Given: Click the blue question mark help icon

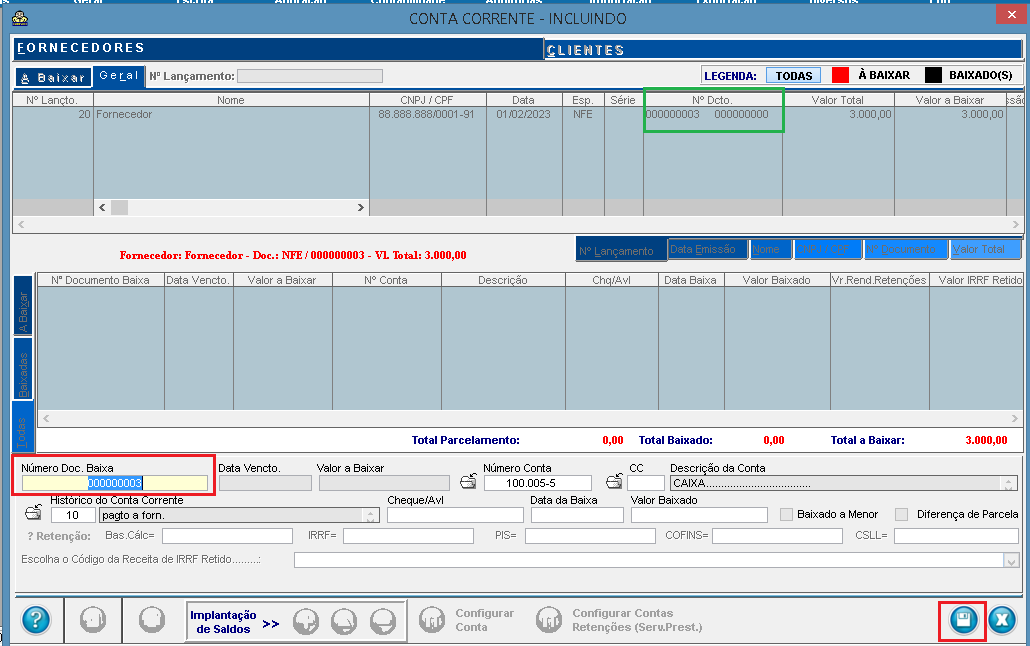Looking at the screenshot, I should click(35, 619).
